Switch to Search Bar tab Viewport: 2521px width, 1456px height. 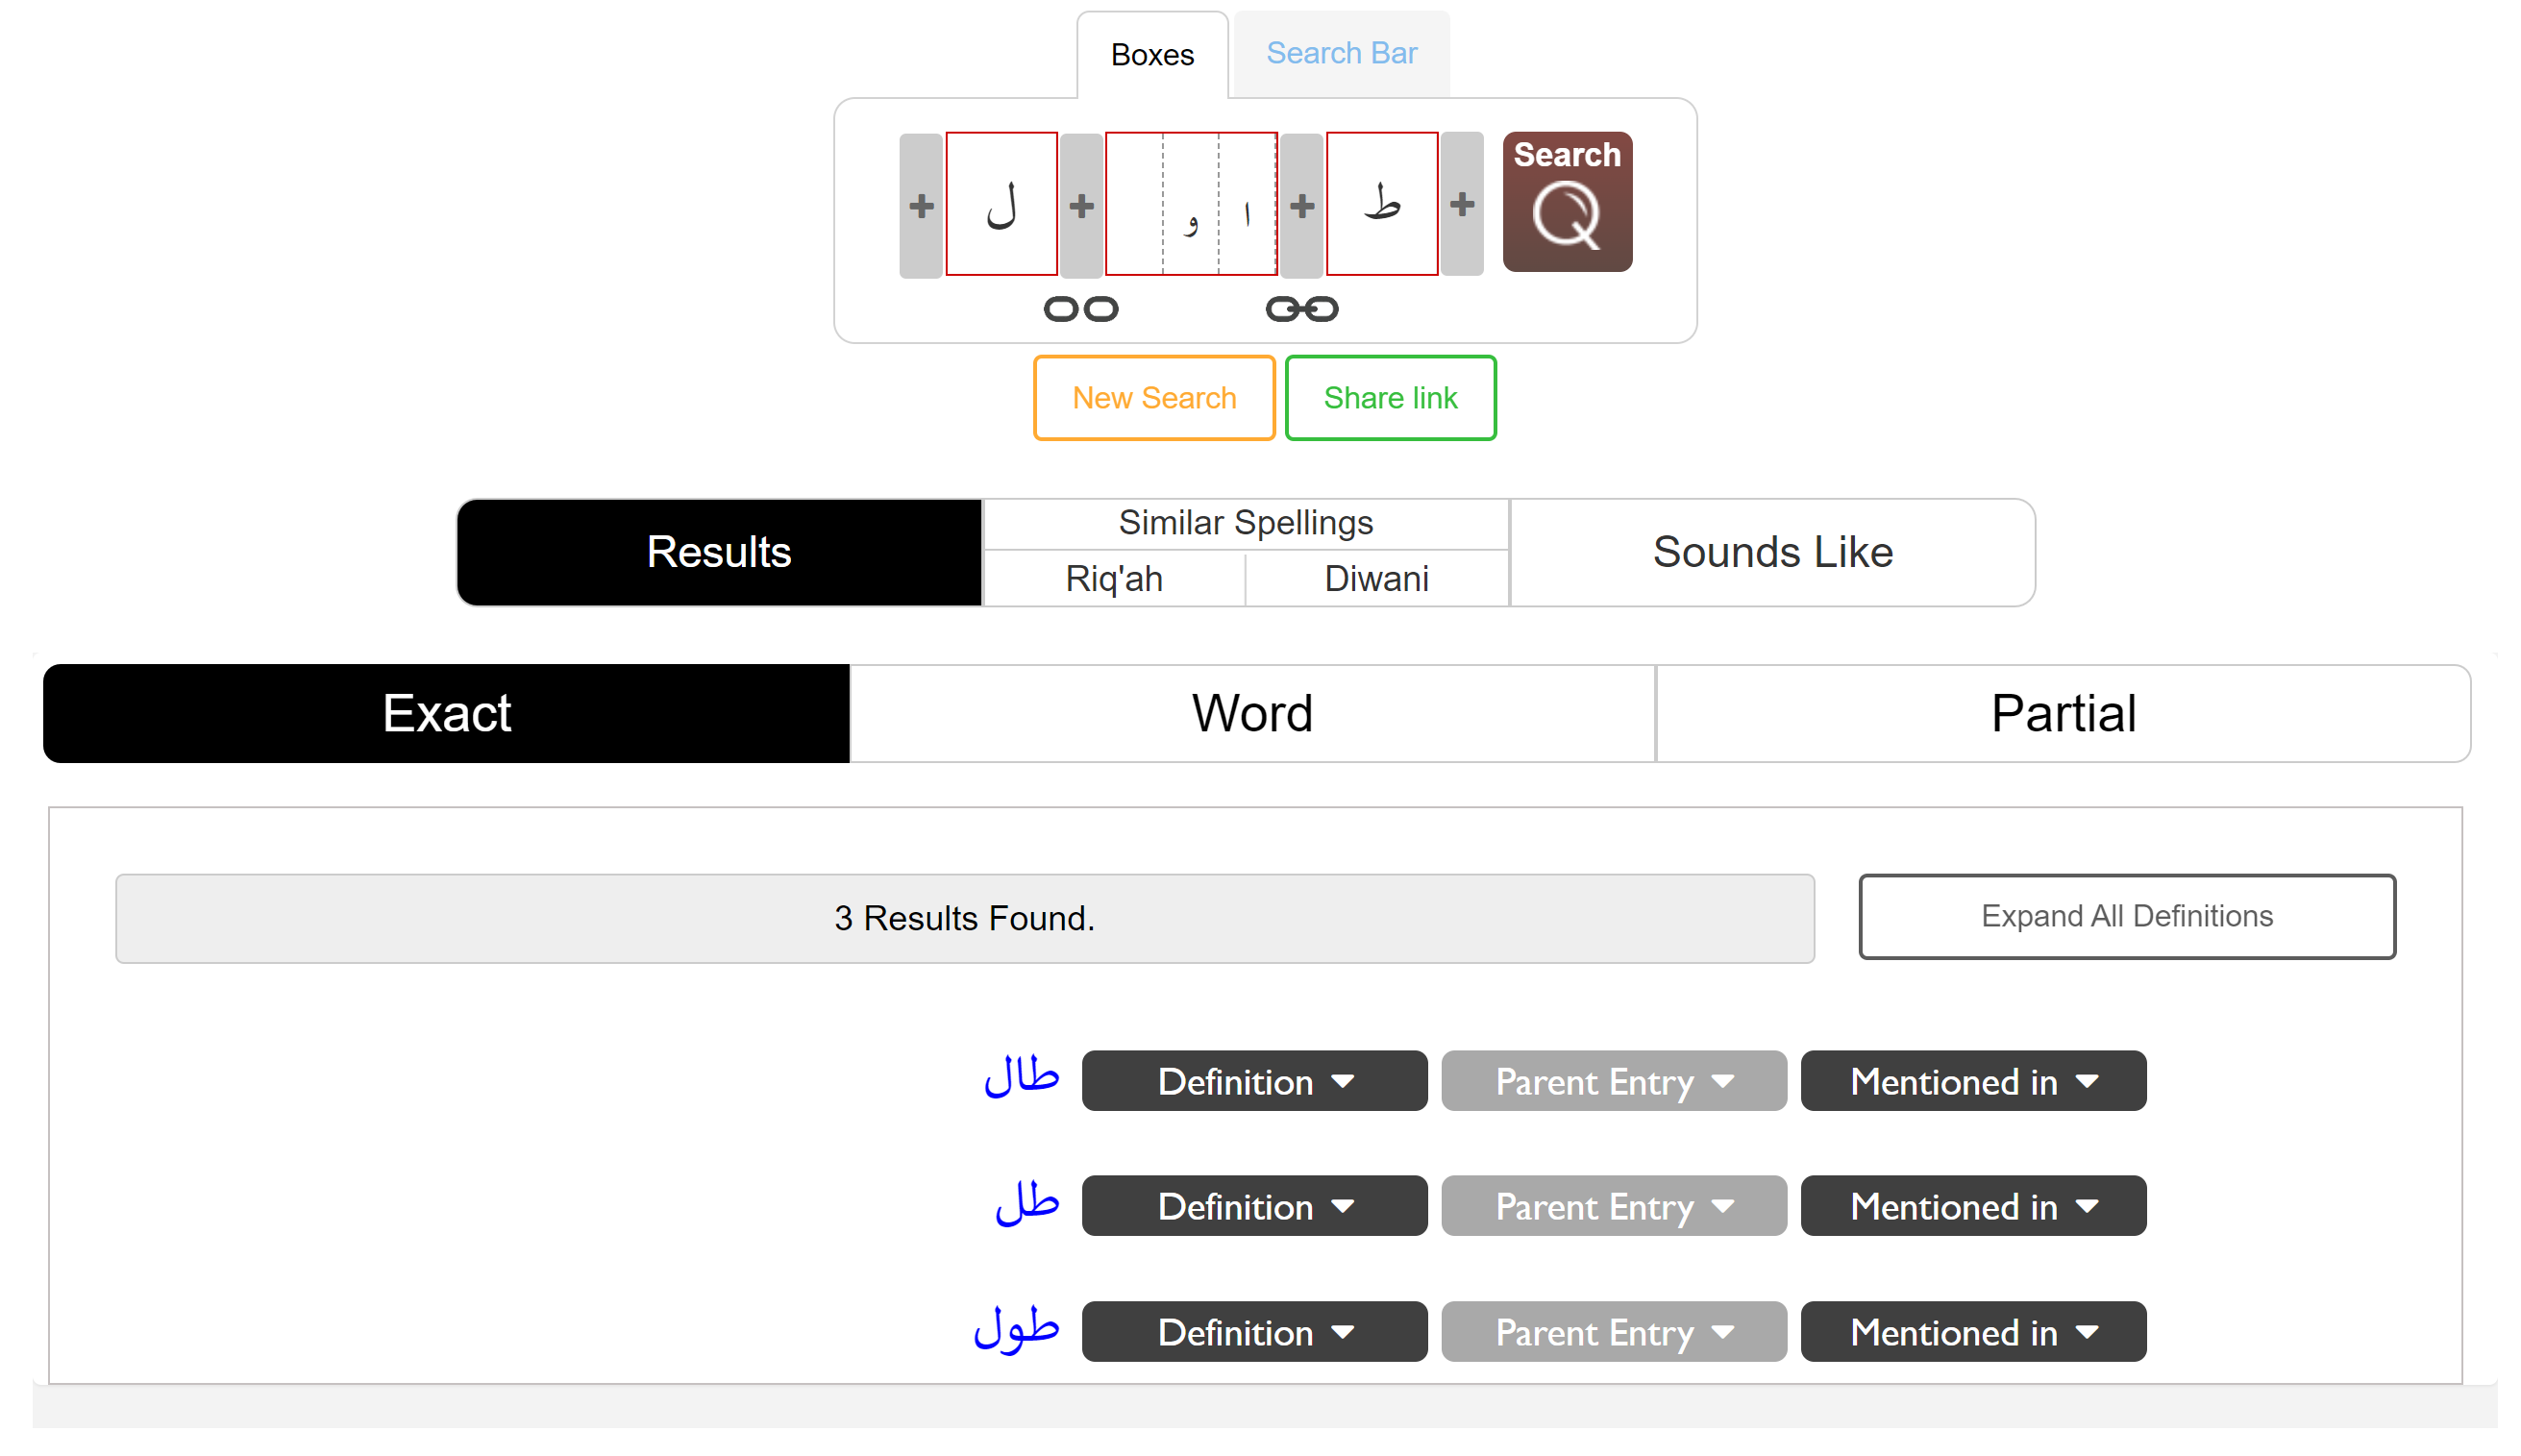(x=1340, y=54)
